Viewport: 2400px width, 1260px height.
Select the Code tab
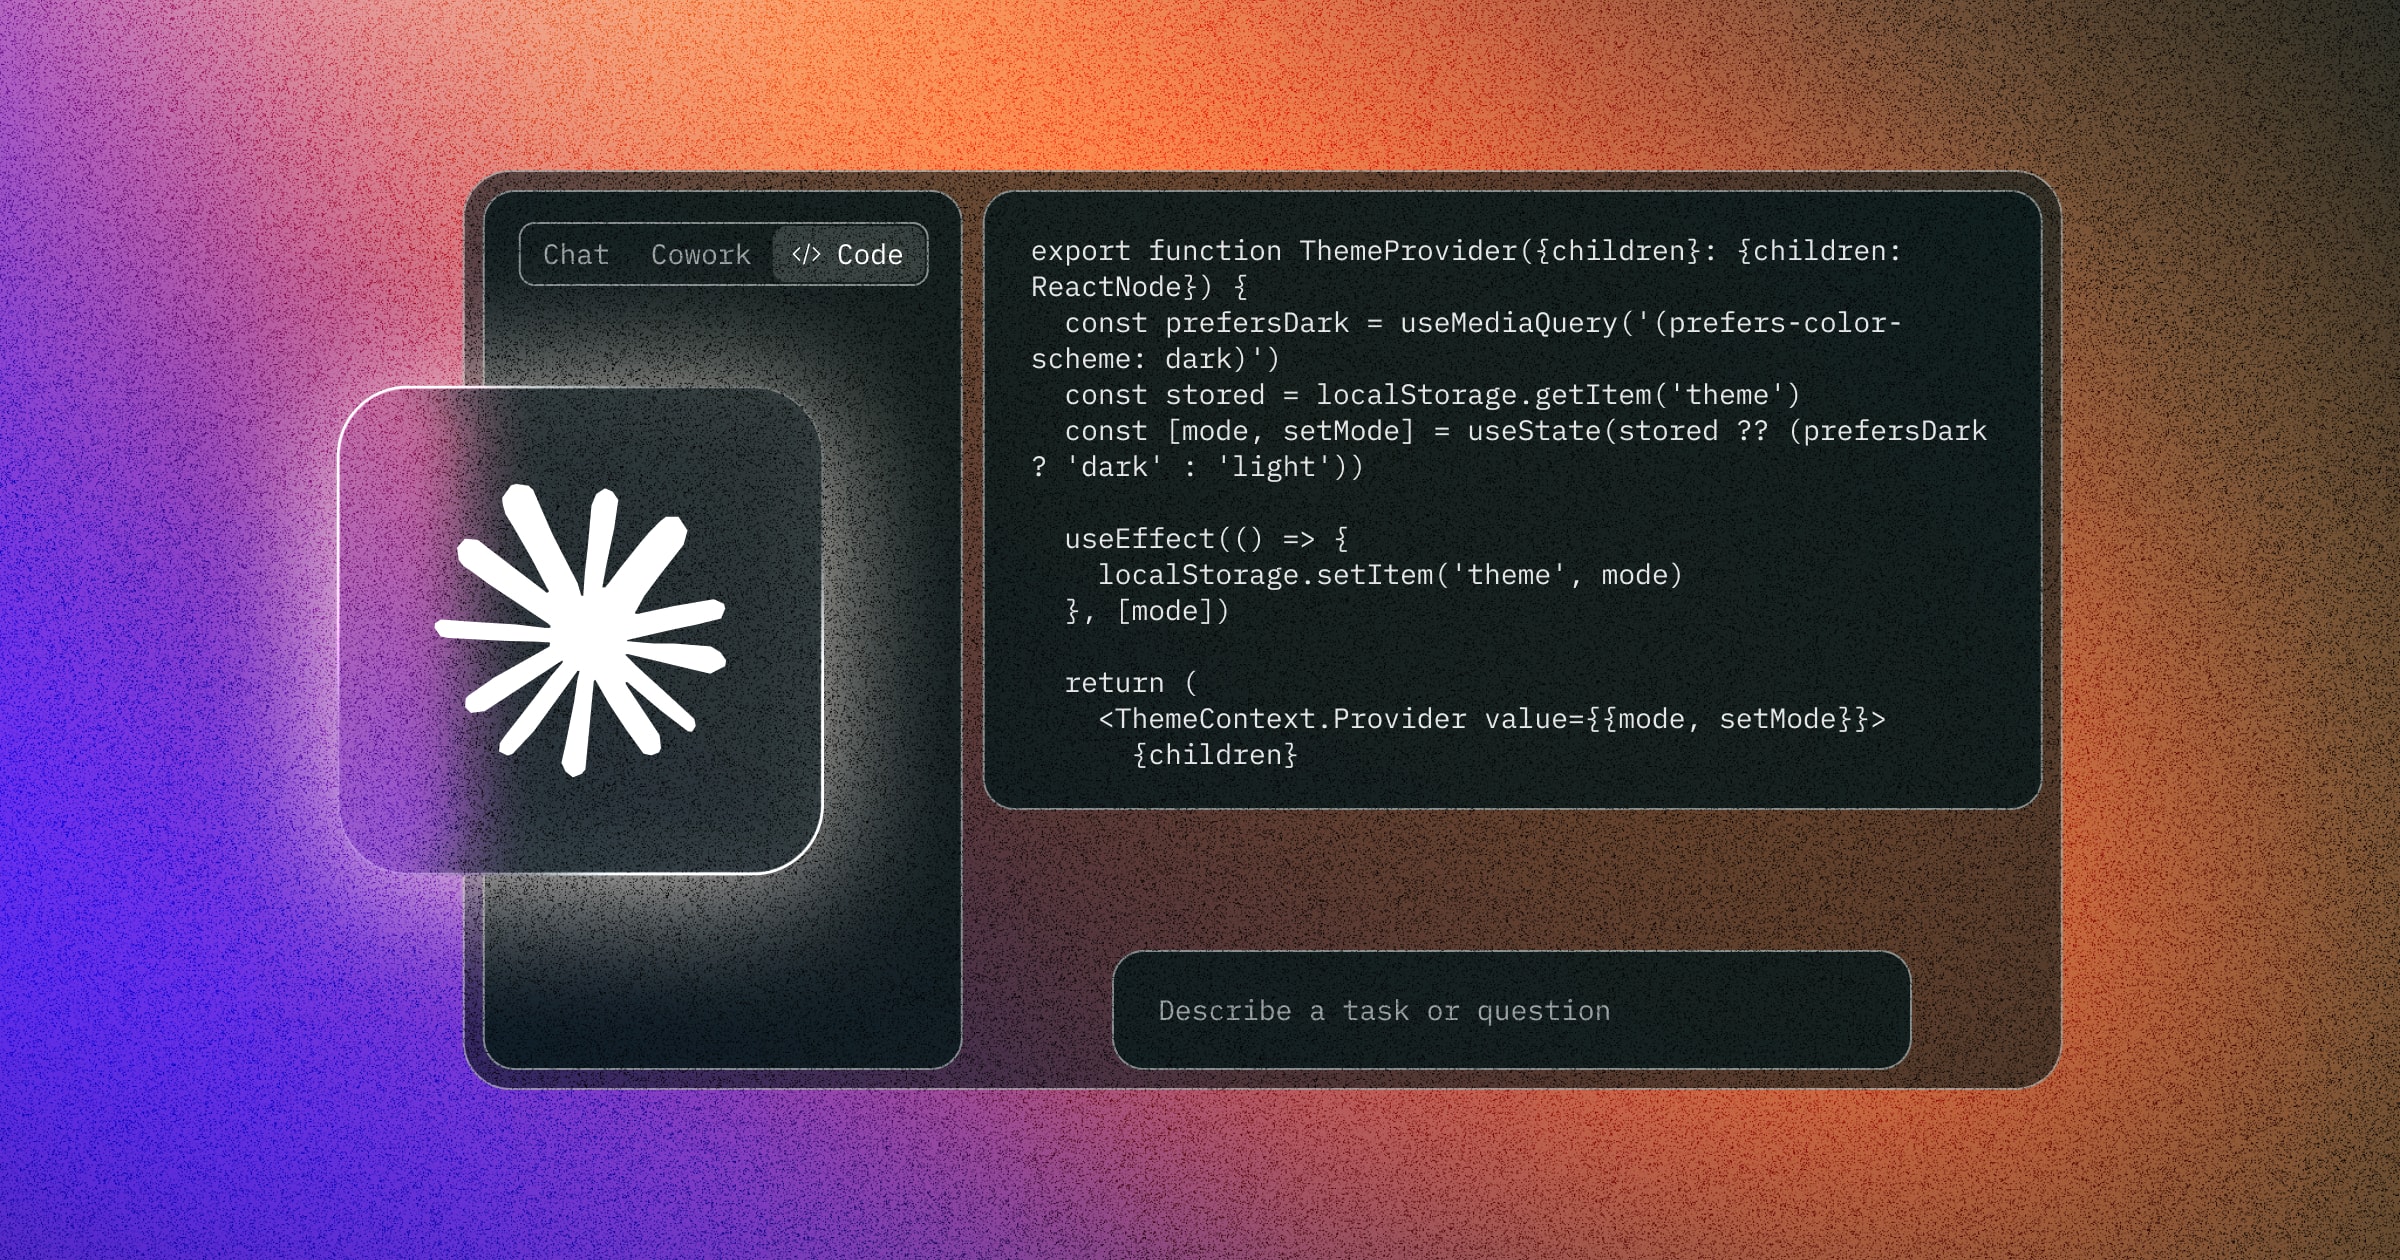(x=848, y=255)
